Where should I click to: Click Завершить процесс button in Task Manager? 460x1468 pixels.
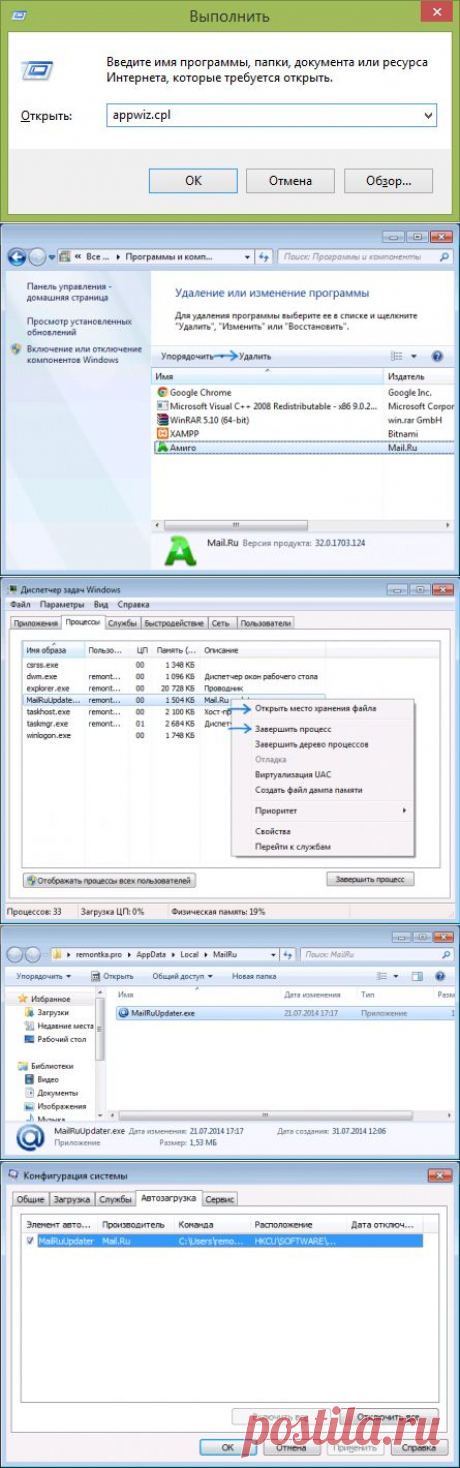(370, 880)
